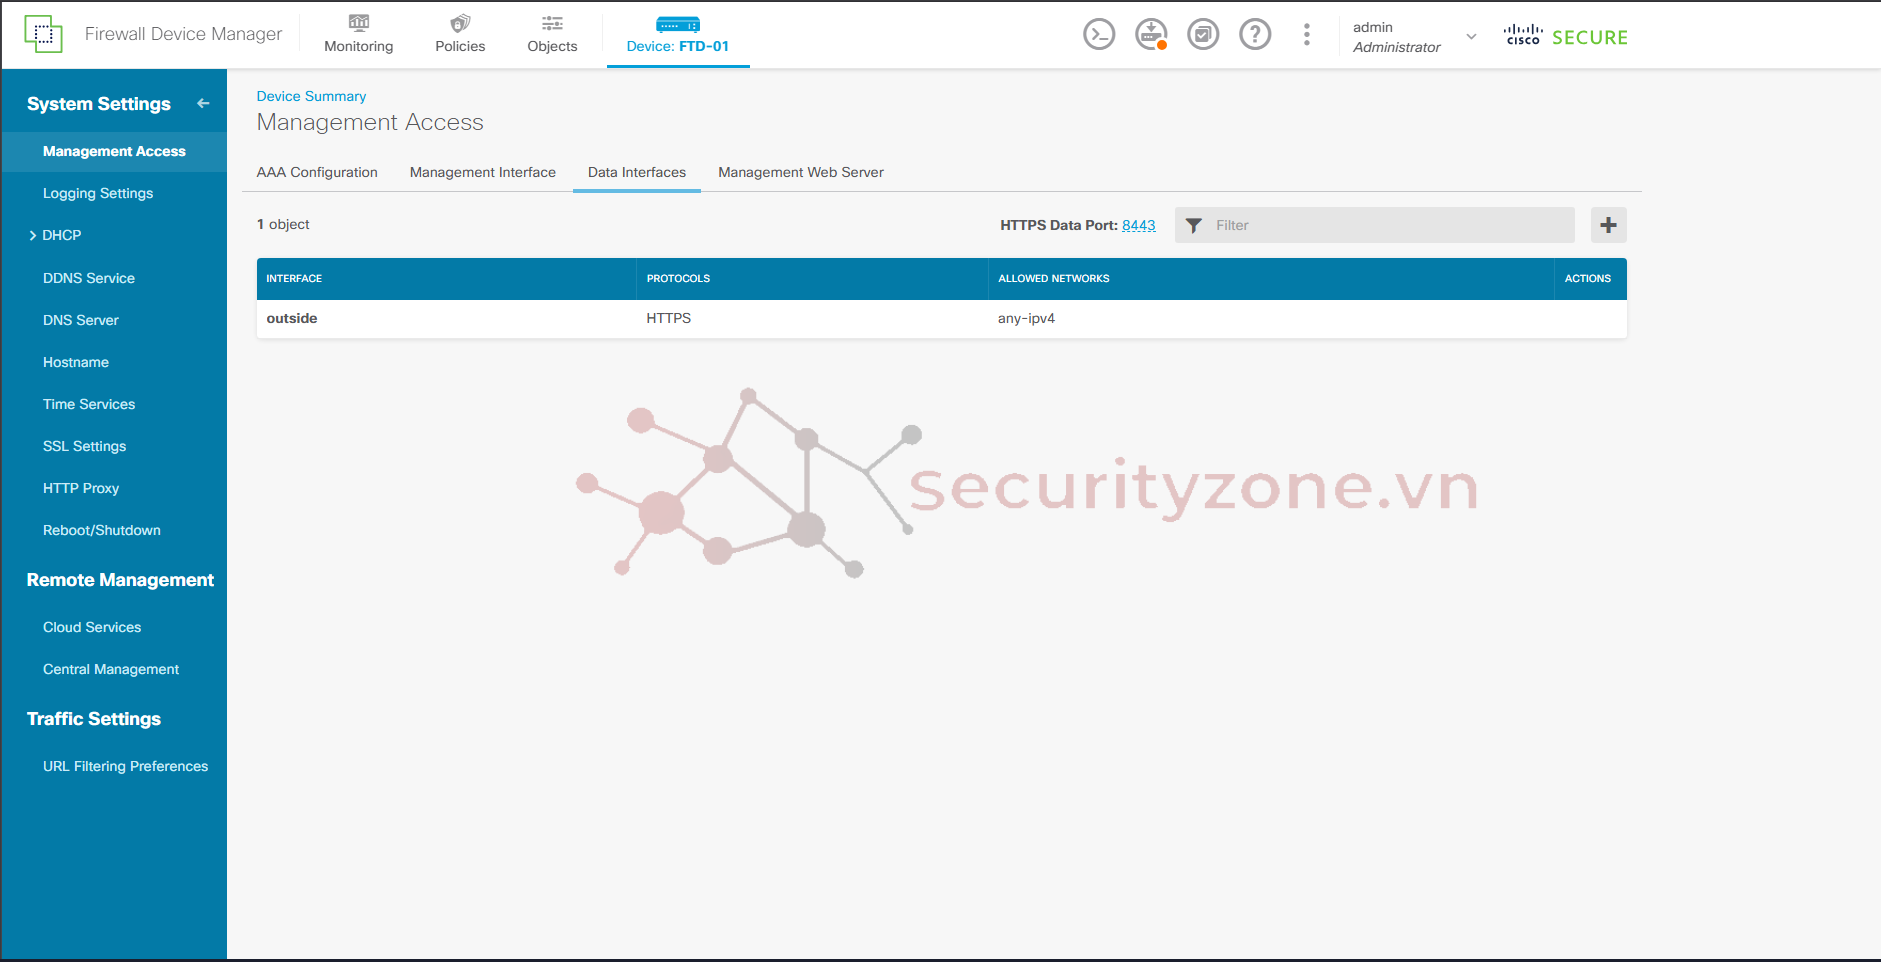Viewport: 1881px width, 962px height.
Task: Expand the DHCP tree item
Action: pyautogui.click(x=33, y=236)
